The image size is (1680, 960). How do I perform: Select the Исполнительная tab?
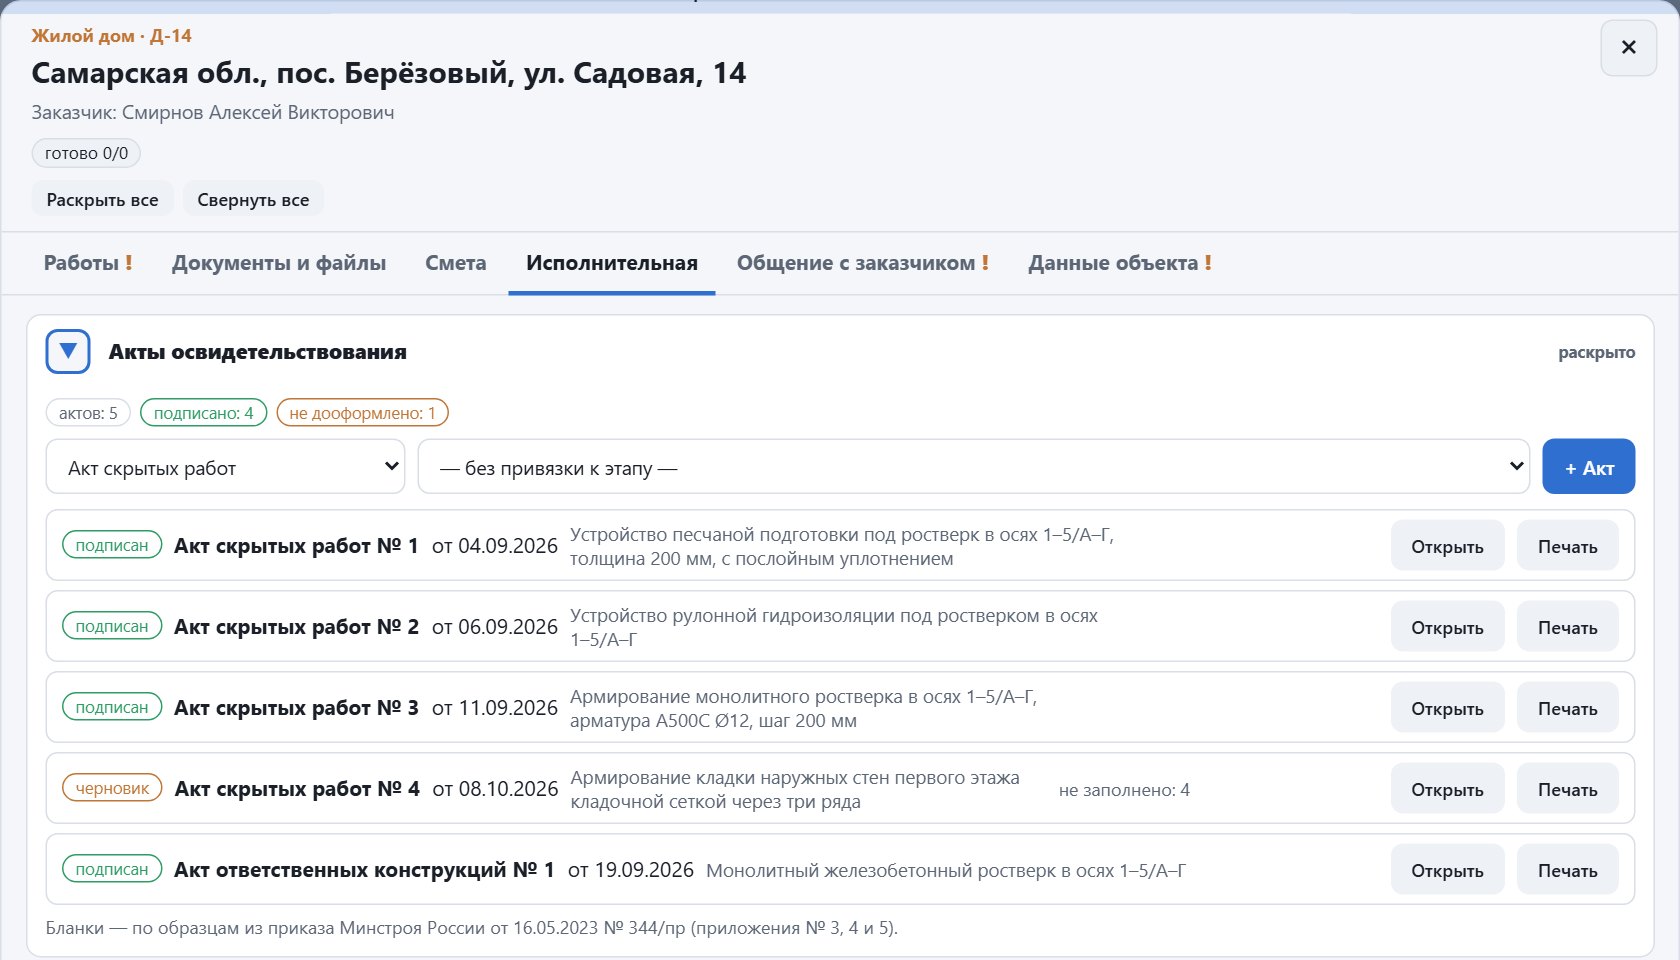coord(612,263)
